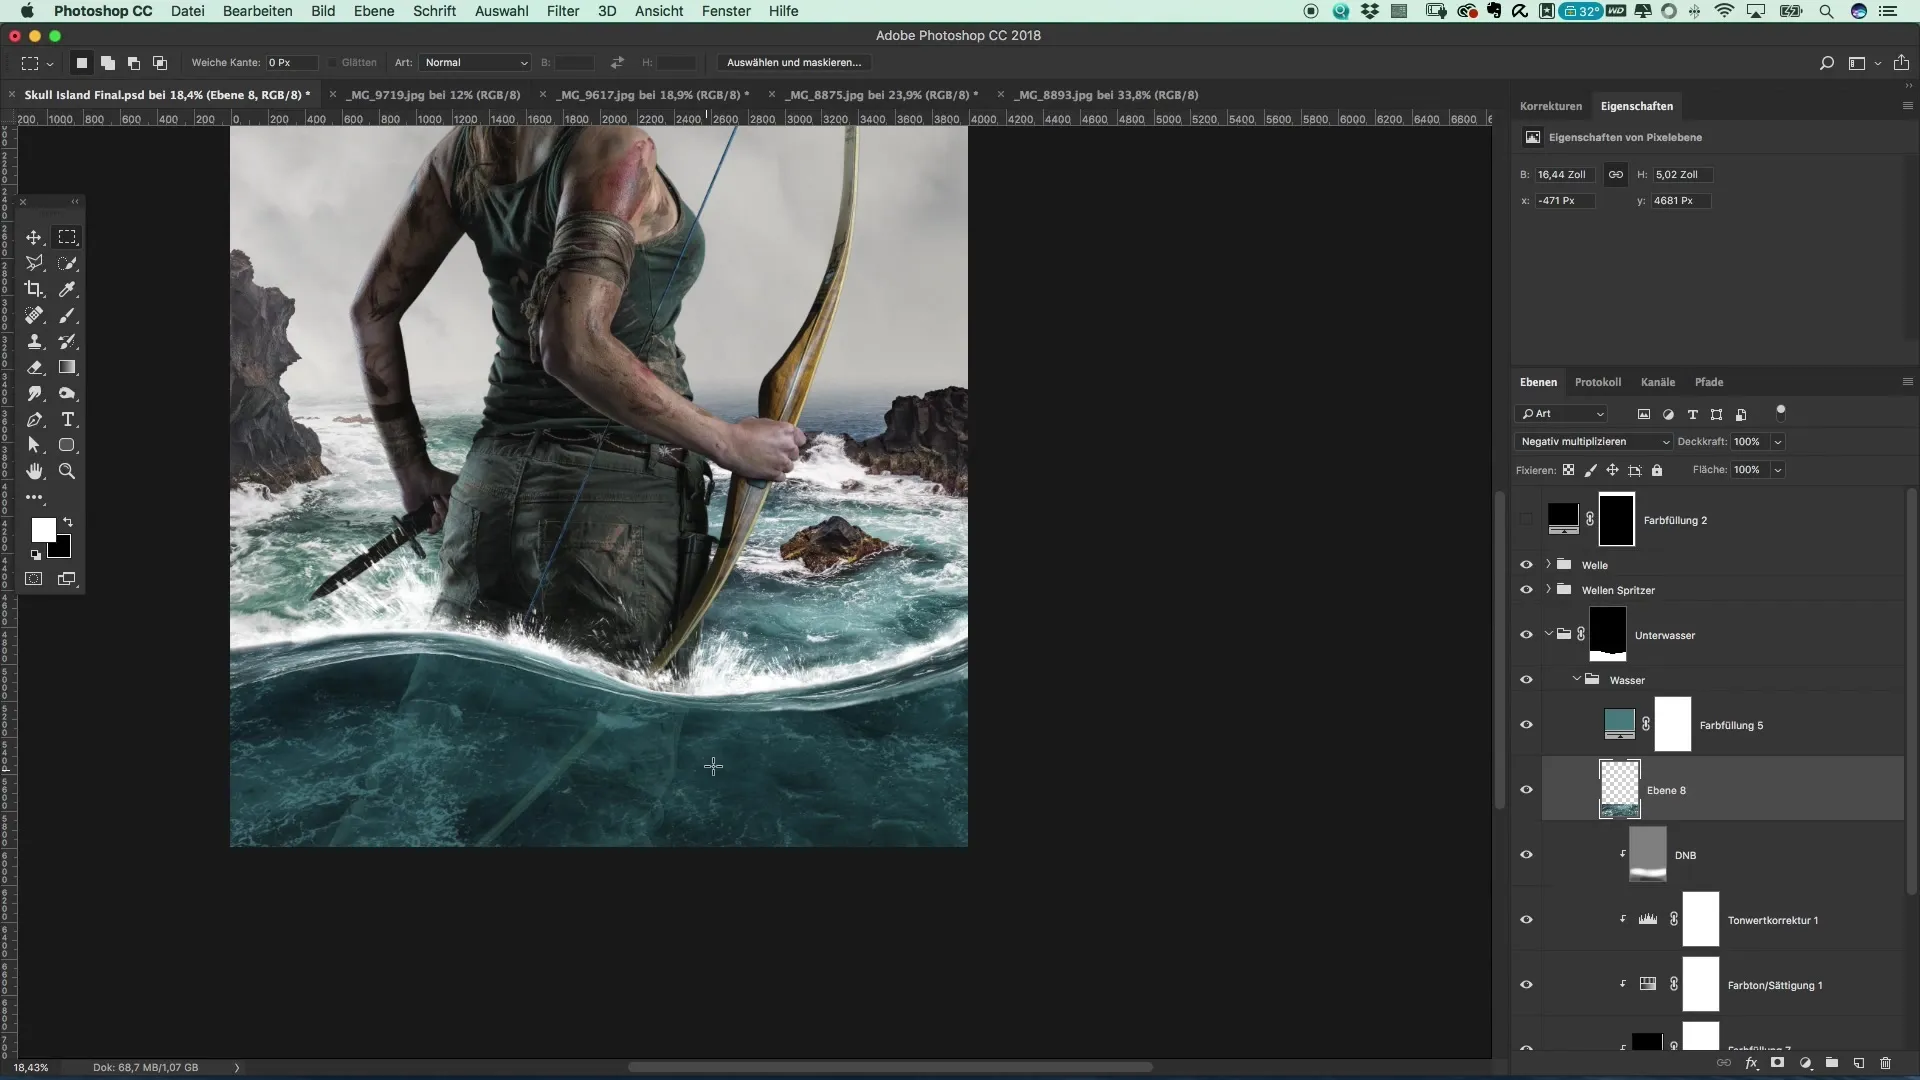Click the Farbfüllung 5 layer mask thumbnail
The height and width of the screenshot is (1080, 1920).
click(1672, 724)
